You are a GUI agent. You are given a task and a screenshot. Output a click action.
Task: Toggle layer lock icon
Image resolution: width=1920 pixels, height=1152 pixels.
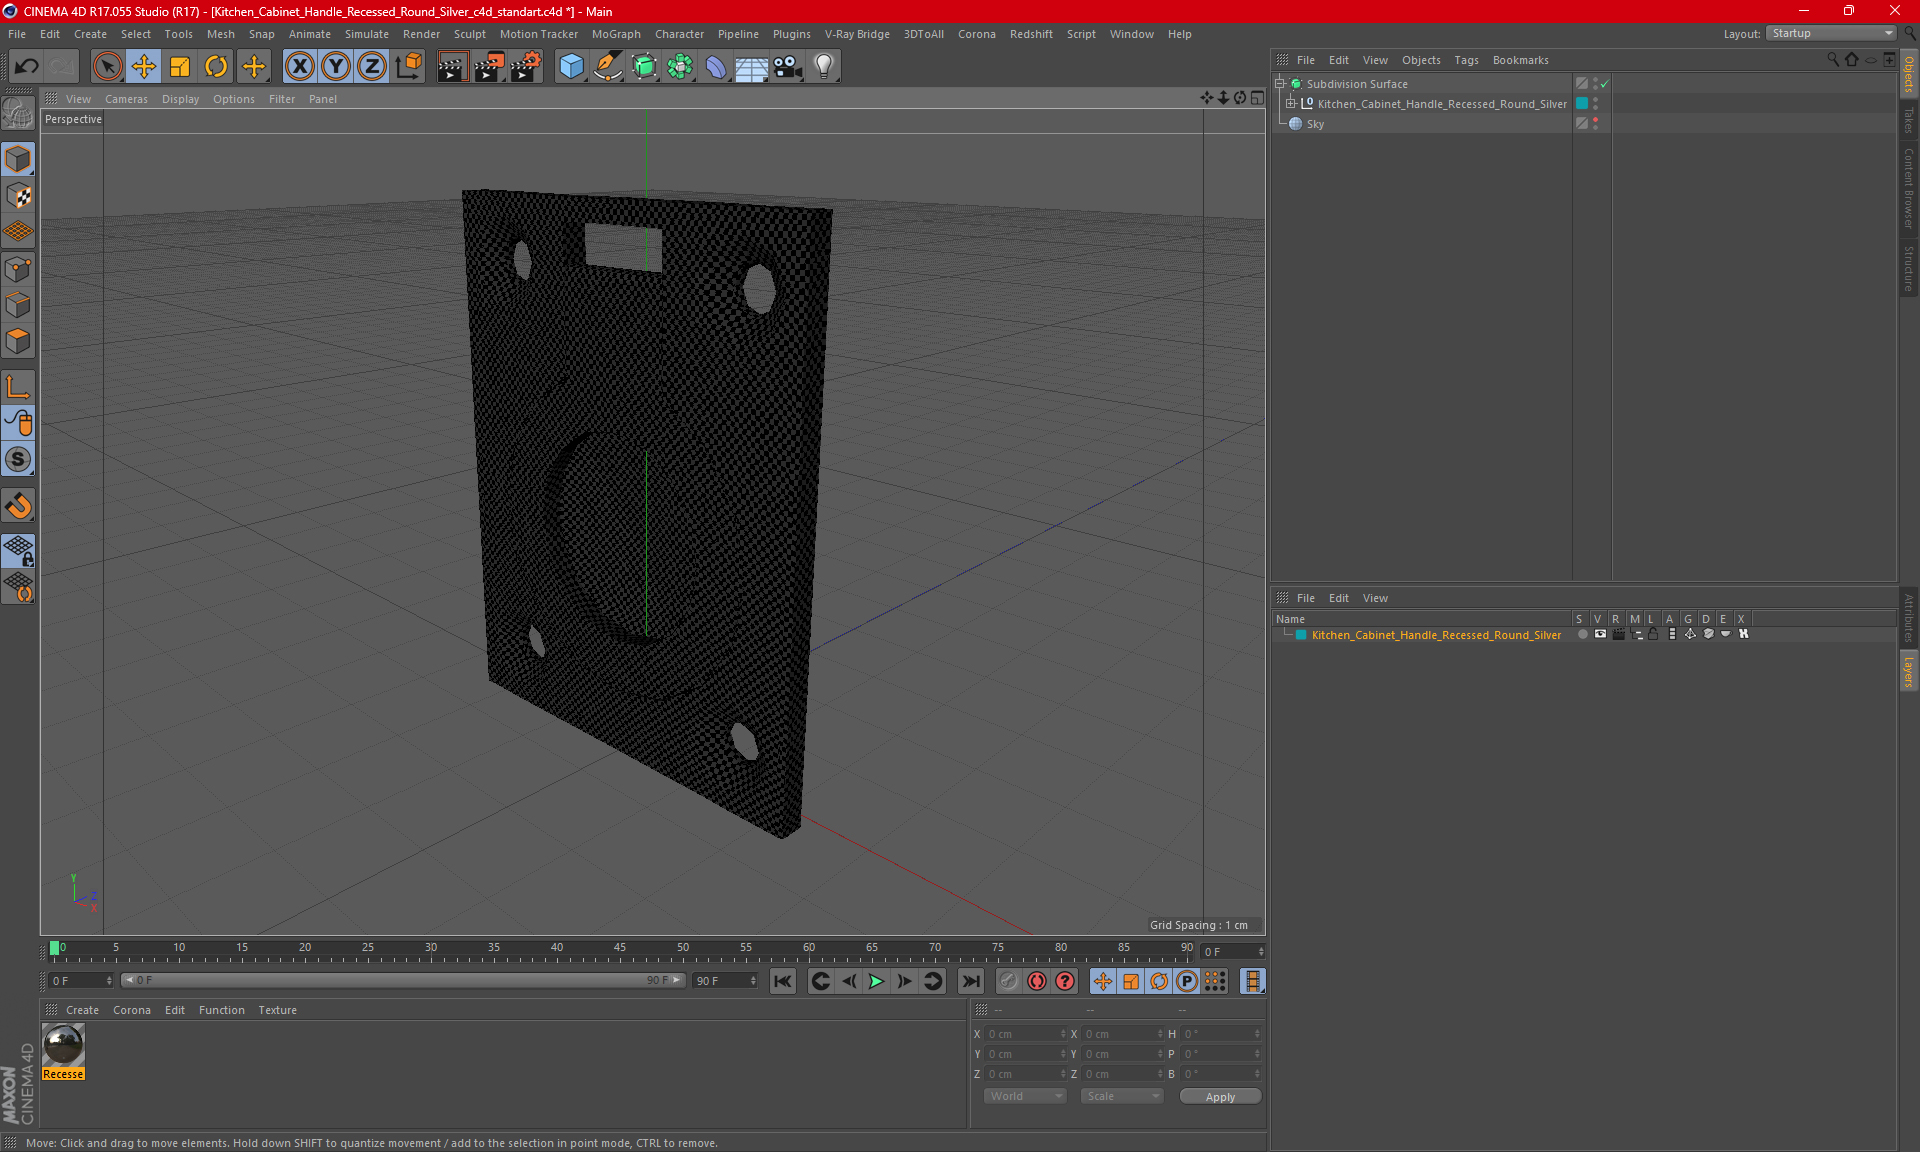click(x=1653, y=634)
